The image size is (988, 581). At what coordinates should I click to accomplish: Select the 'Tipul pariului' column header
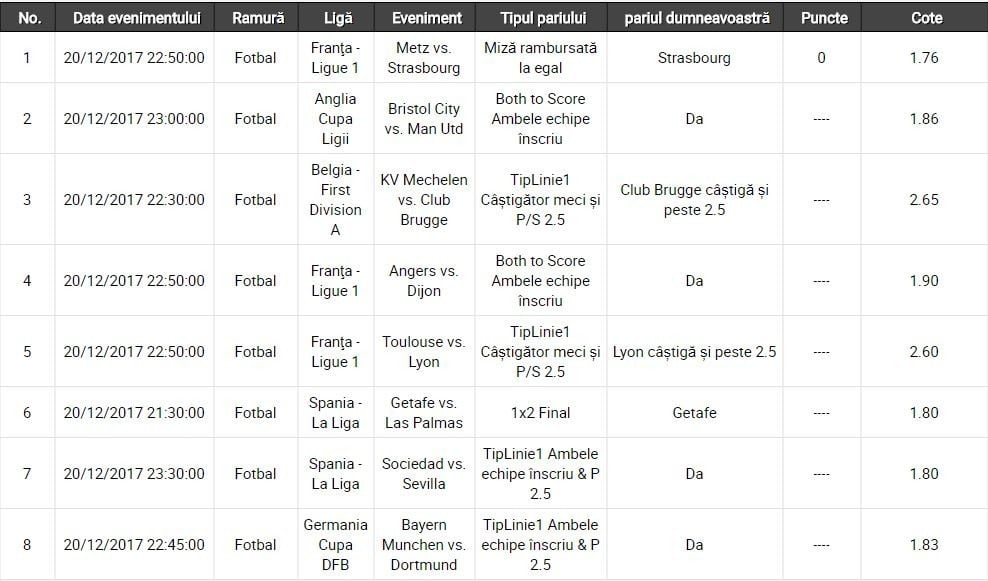543,18
